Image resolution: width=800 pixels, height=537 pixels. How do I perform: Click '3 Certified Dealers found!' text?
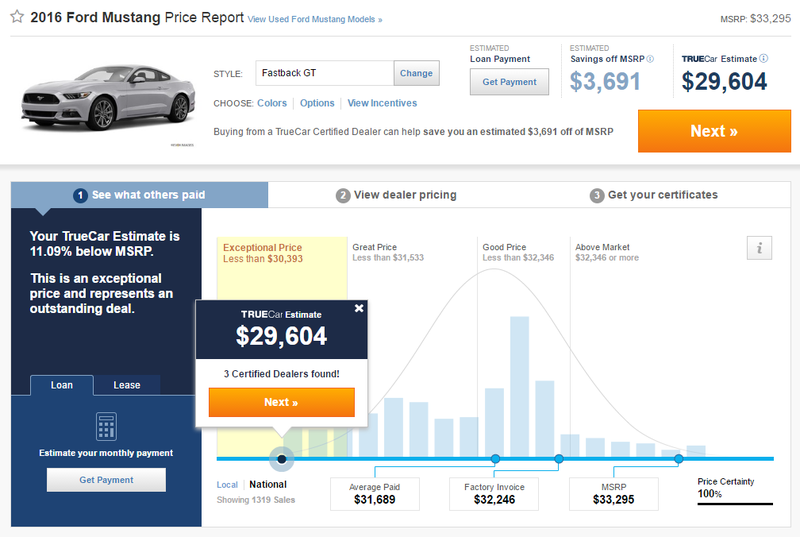pos(282,374)
